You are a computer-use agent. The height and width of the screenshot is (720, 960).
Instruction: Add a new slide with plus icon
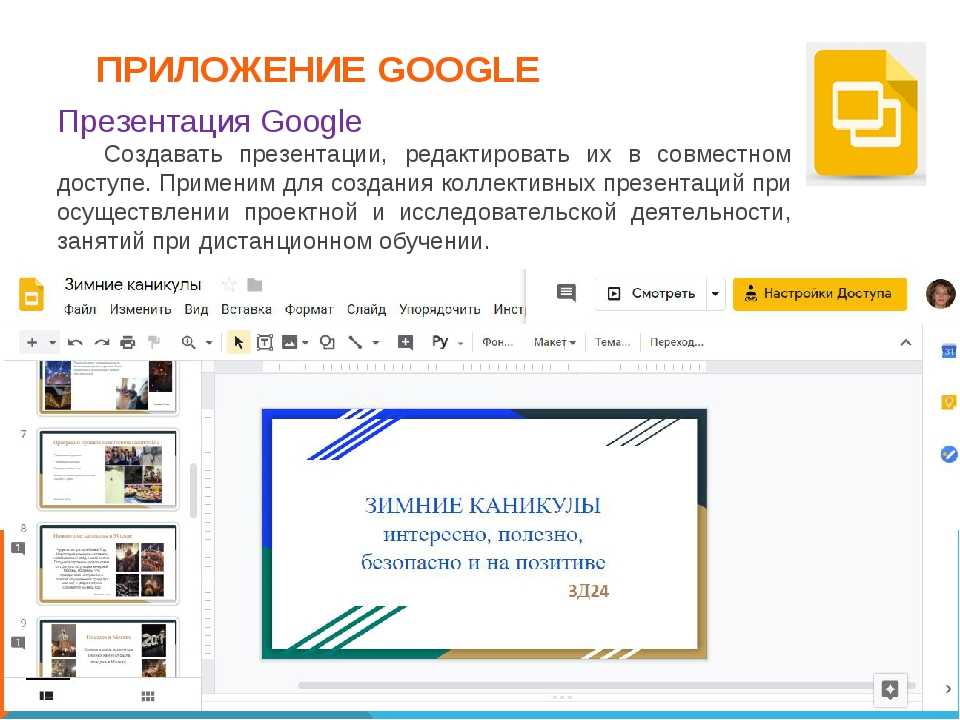tap(32, 342)
